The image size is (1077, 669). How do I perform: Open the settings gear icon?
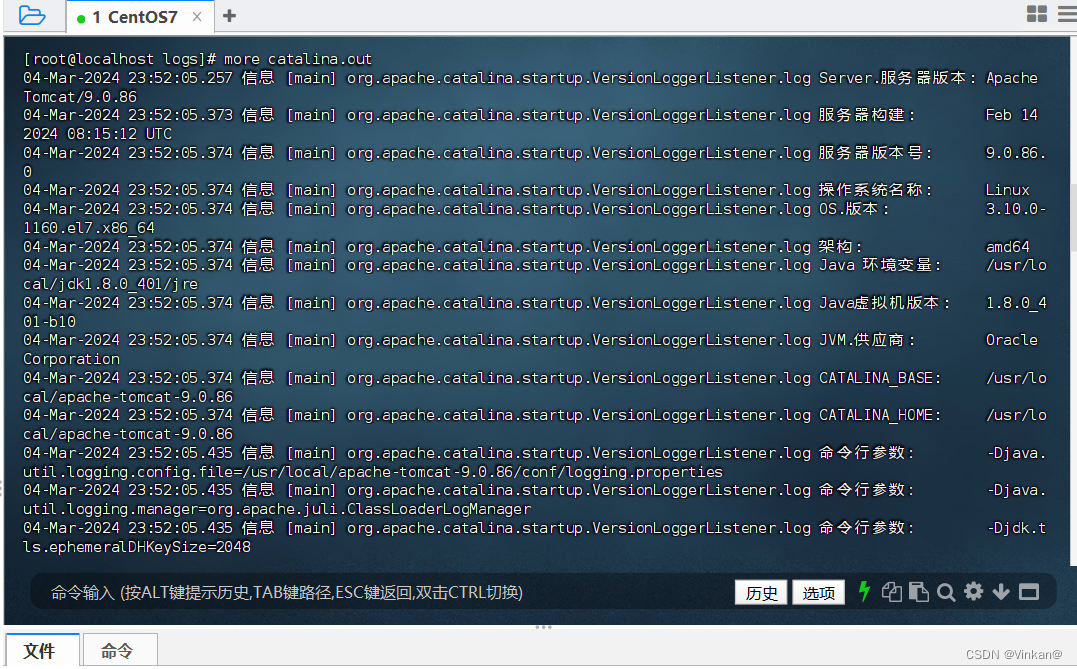[x=973, y=591]
